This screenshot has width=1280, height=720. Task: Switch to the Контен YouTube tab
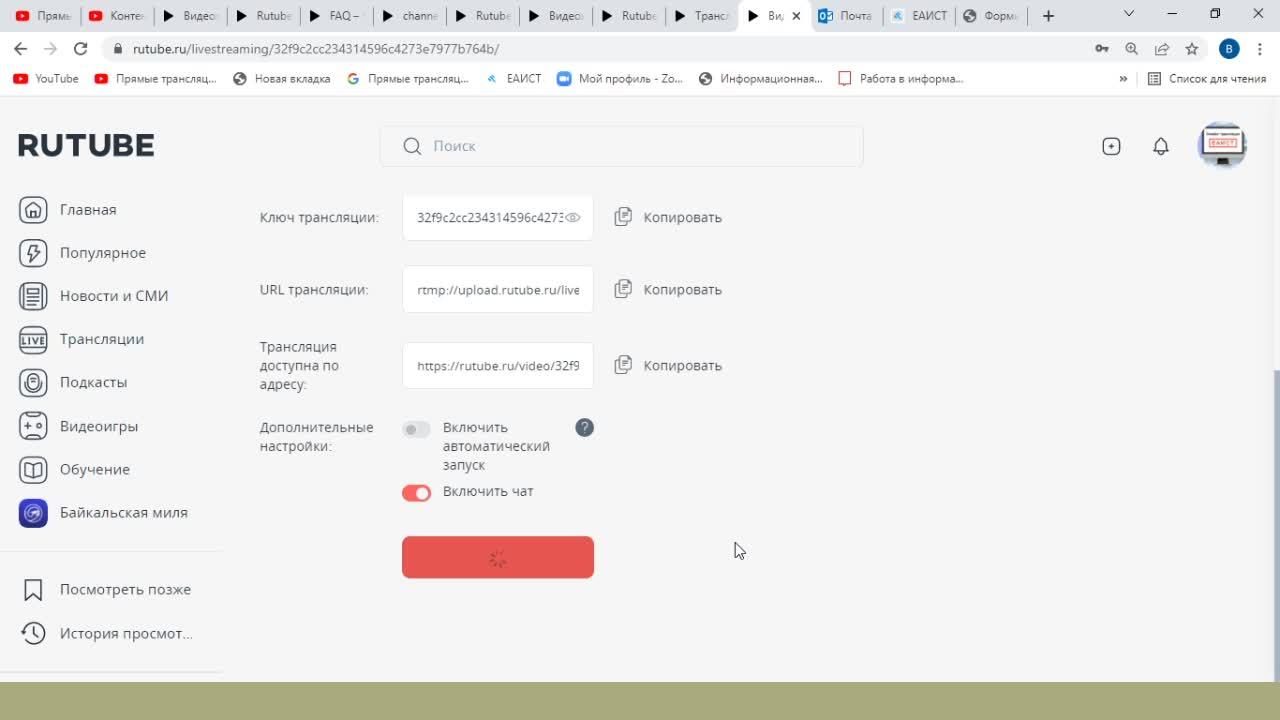pos(117,16)
